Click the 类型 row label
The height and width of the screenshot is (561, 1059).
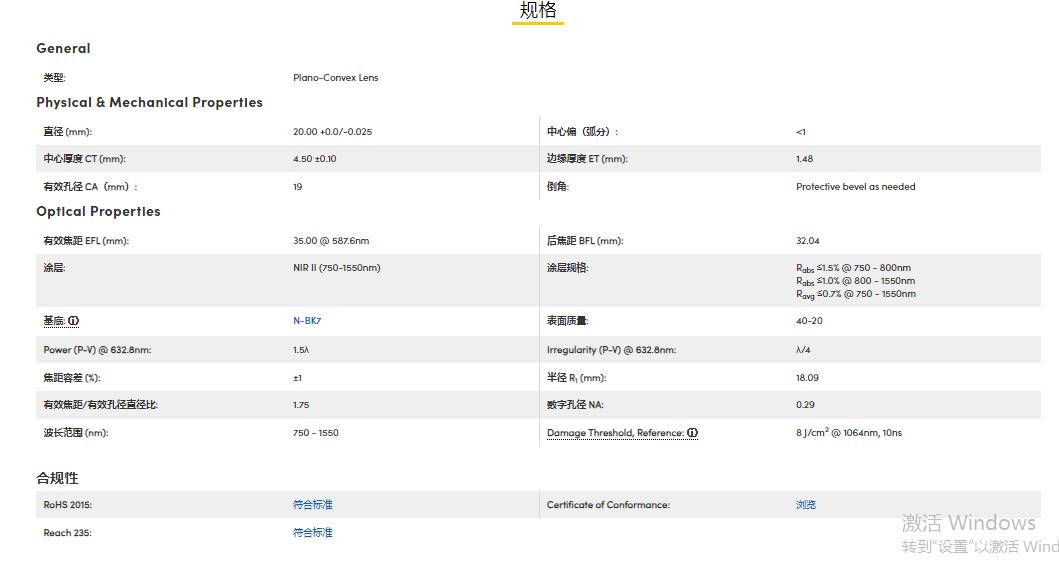pyautogui.click(x=54, y=78)
